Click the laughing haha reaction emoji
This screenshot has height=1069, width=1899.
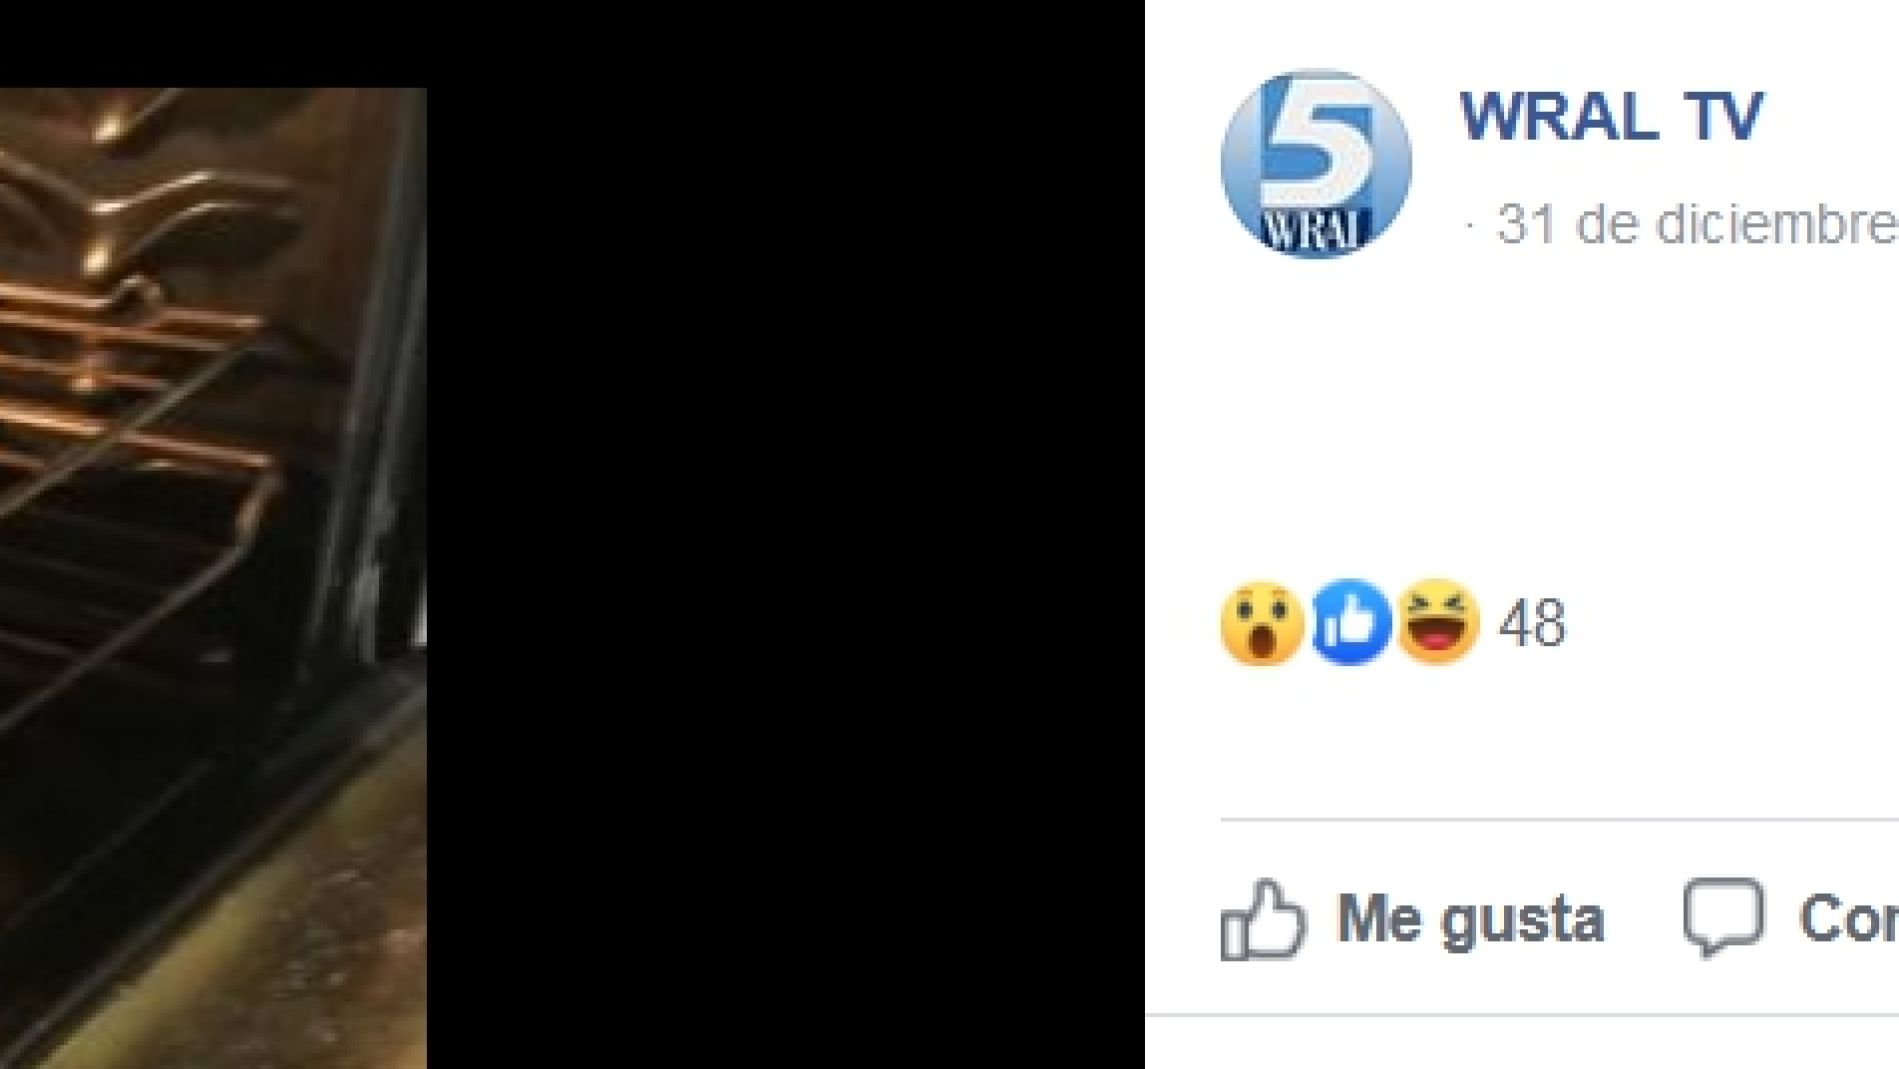1438,620
